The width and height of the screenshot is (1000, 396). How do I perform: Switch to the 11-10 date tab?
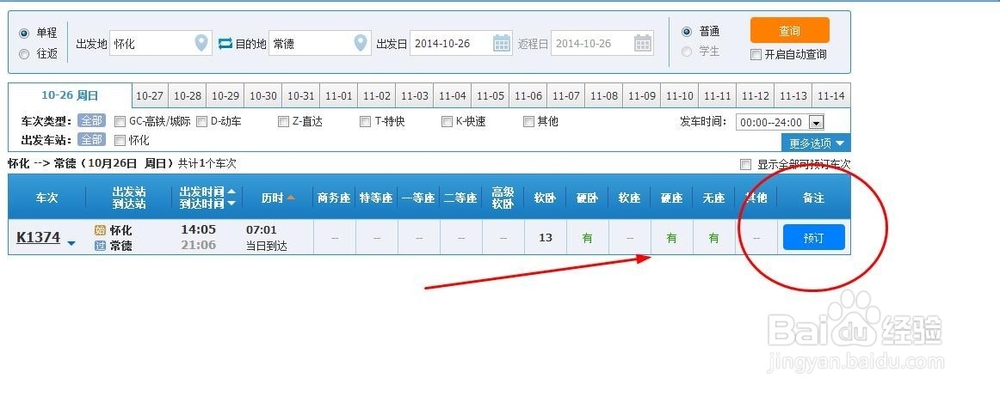click(x=679, y=96)
